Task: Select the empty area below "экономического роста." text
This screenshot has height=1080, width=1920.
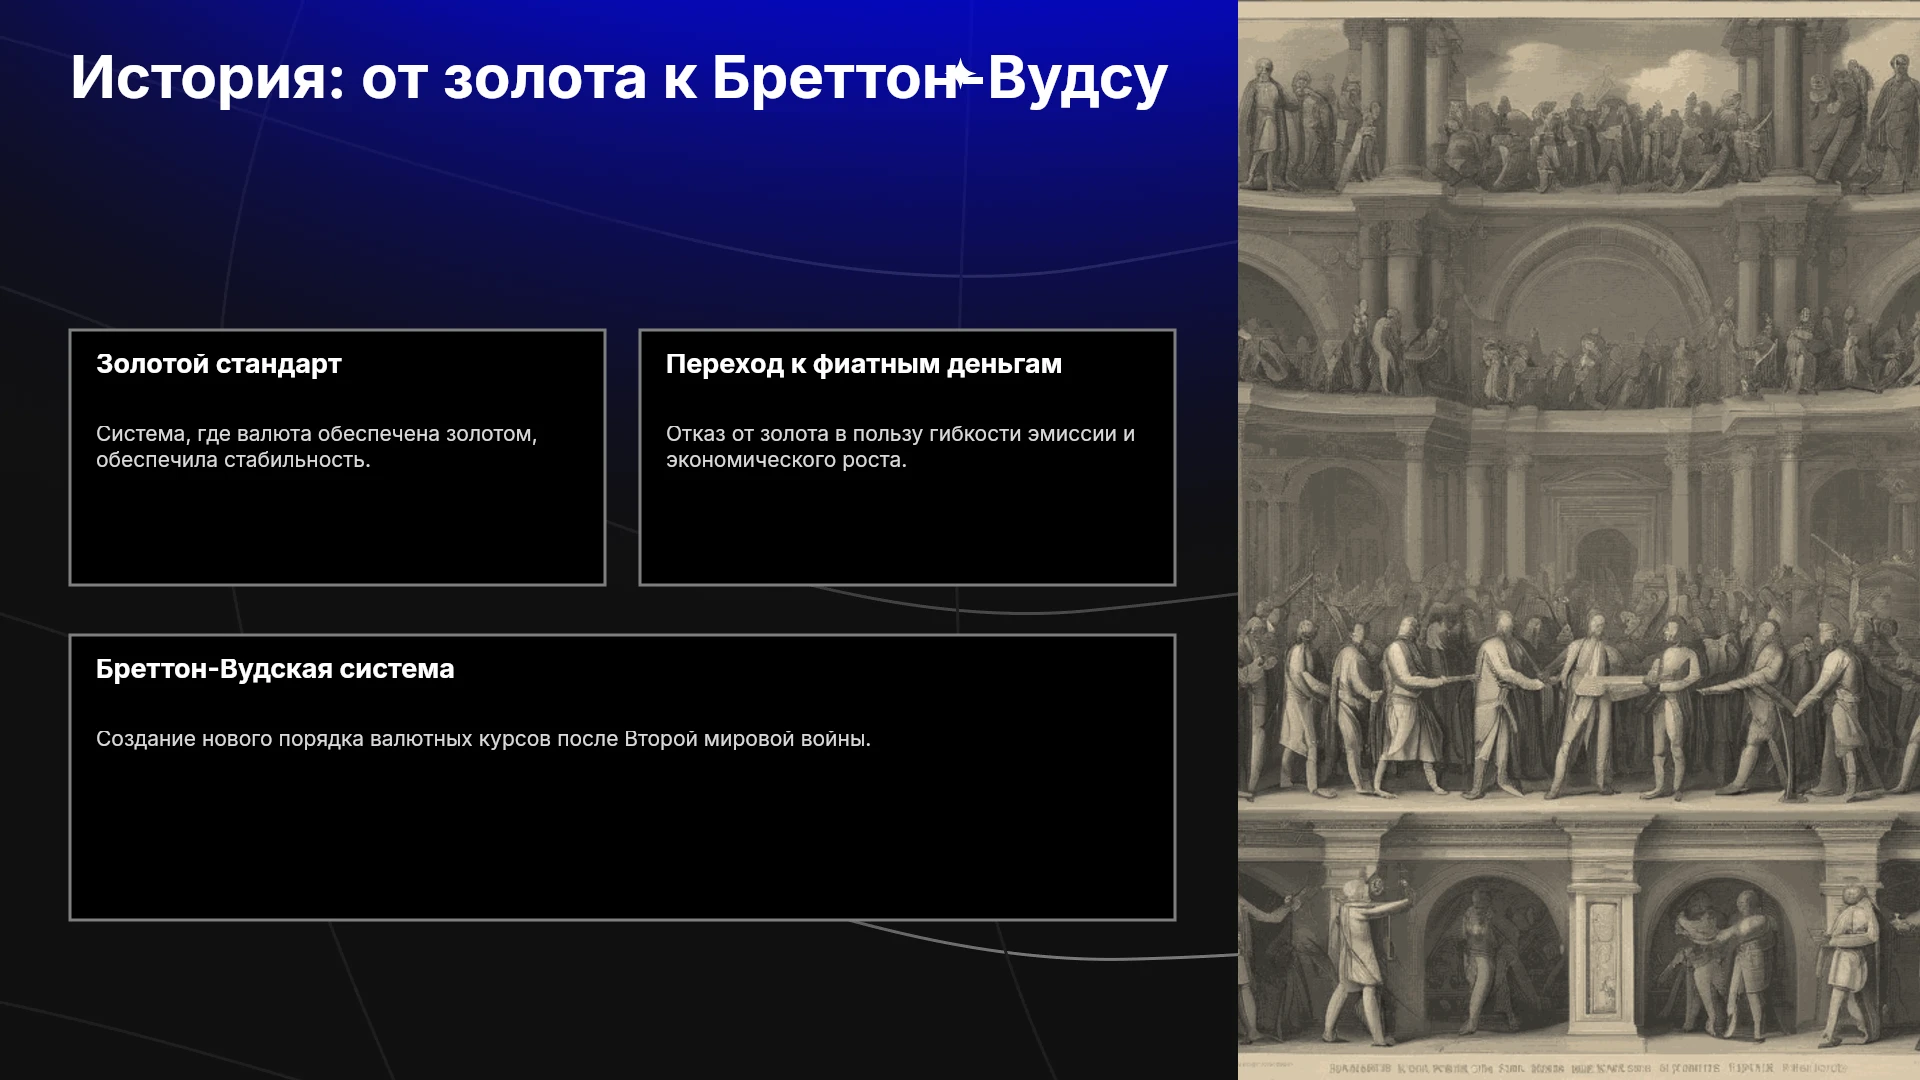Action: (x=907, y=528)
